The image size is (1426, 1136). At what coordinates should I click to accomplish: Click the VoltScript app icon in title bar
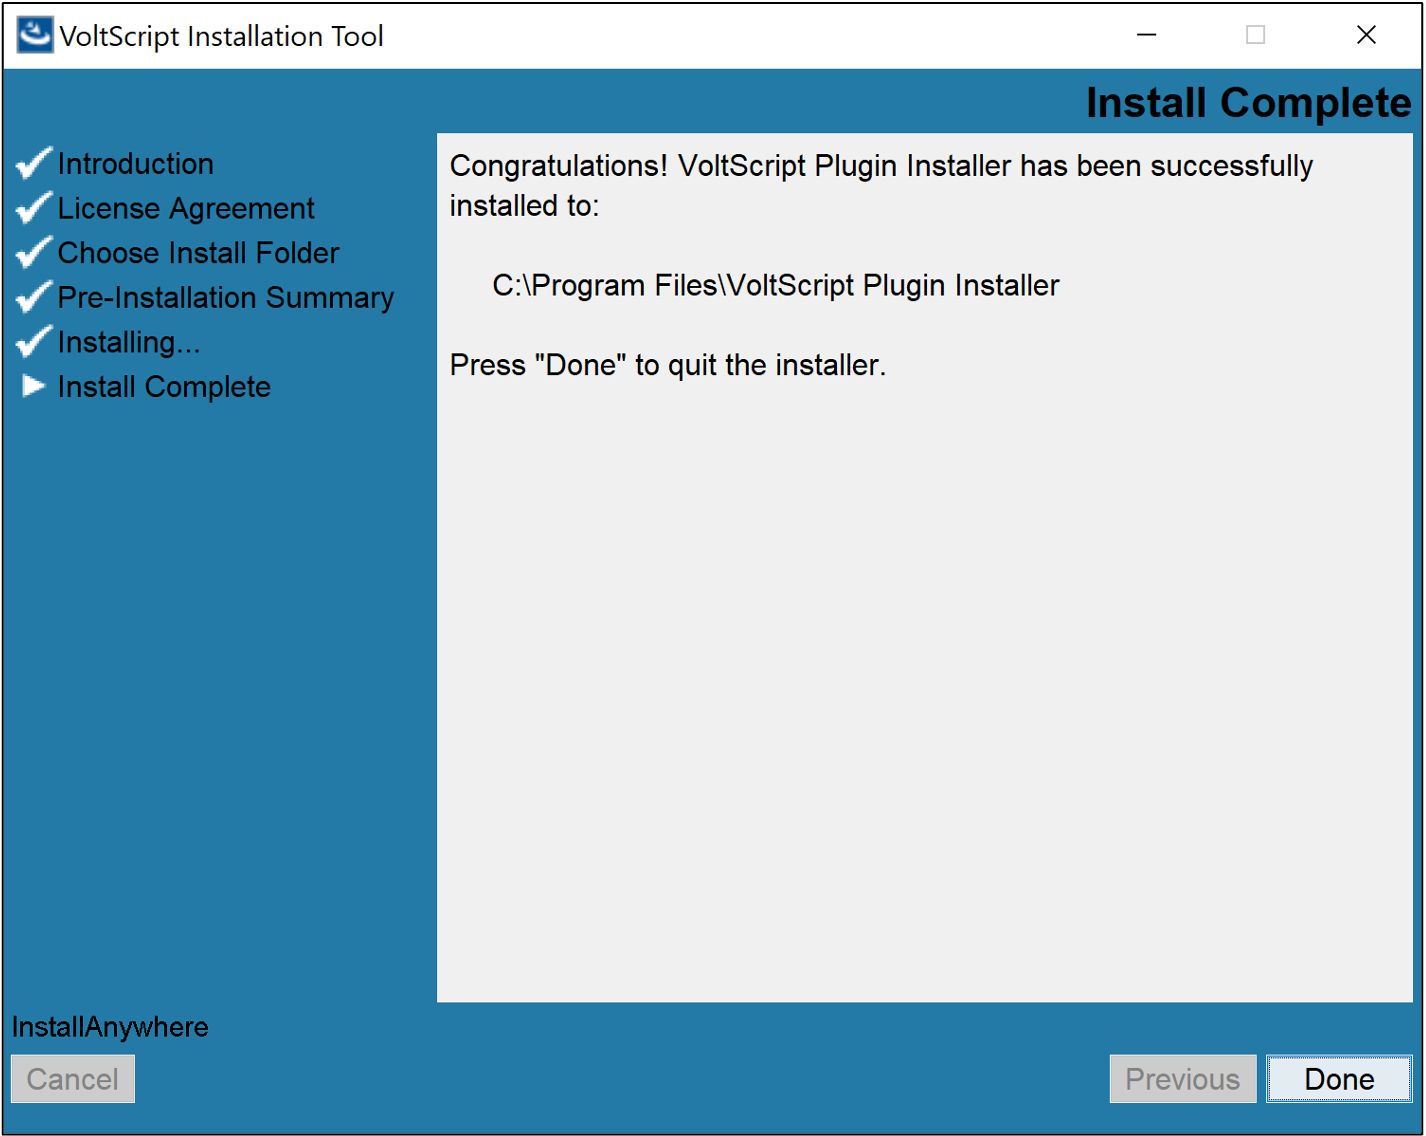[x=34, y=35]
